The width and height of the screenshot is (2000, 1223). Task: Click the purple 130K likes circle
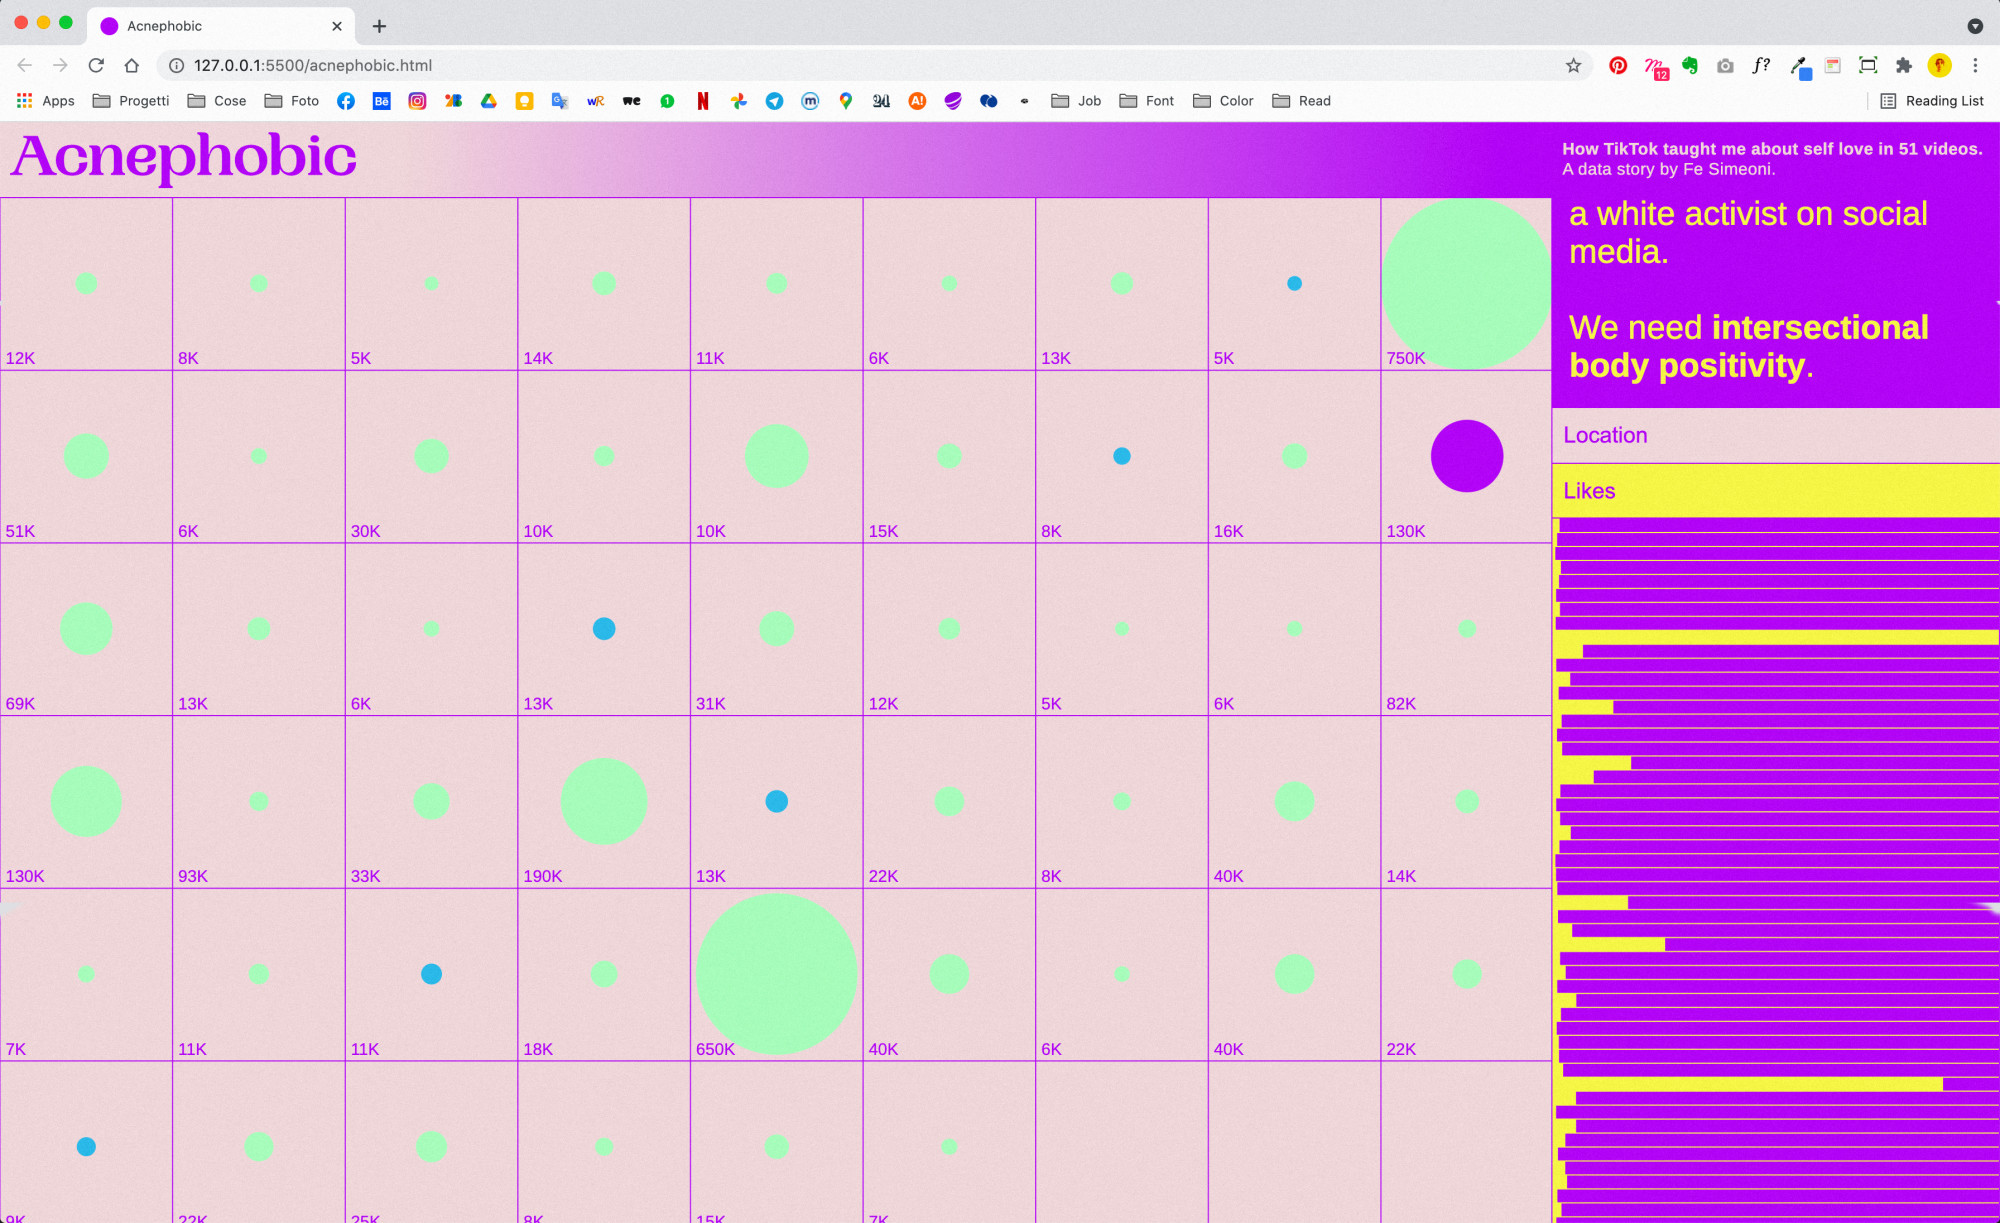[1467, 456]
